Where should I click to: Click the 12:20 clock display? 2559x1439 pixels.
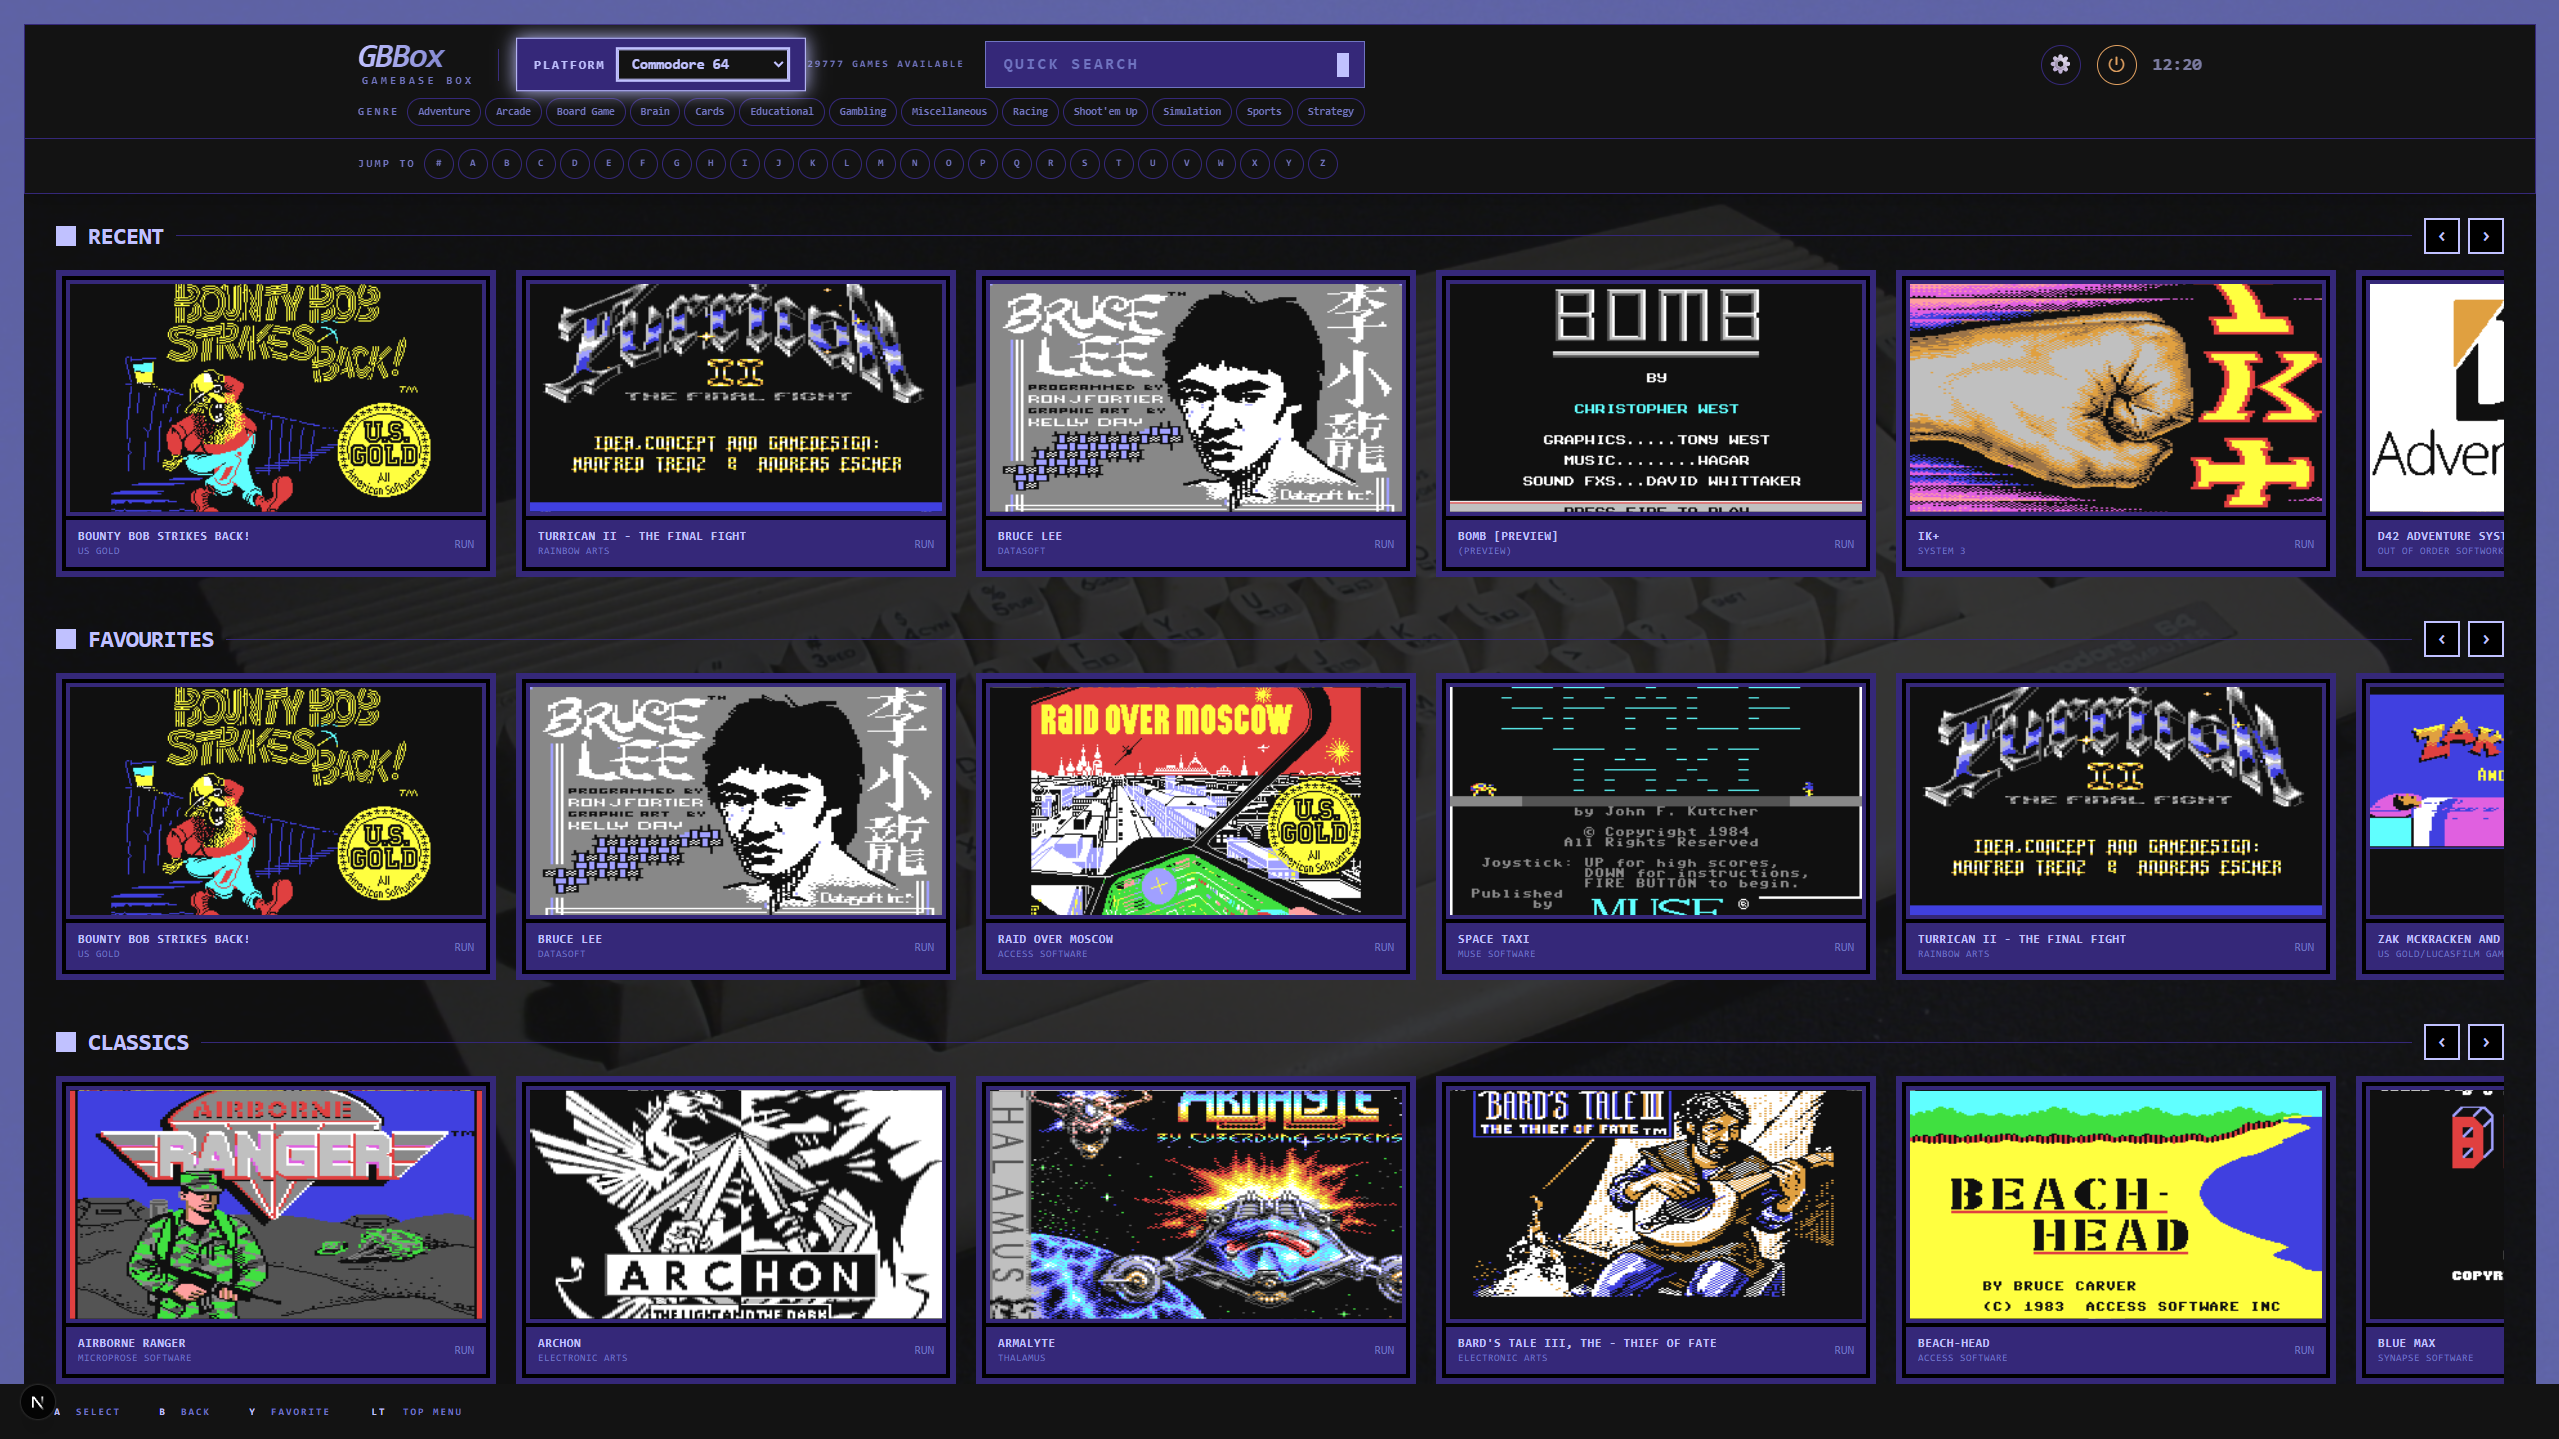click(x=2177, y=64)
